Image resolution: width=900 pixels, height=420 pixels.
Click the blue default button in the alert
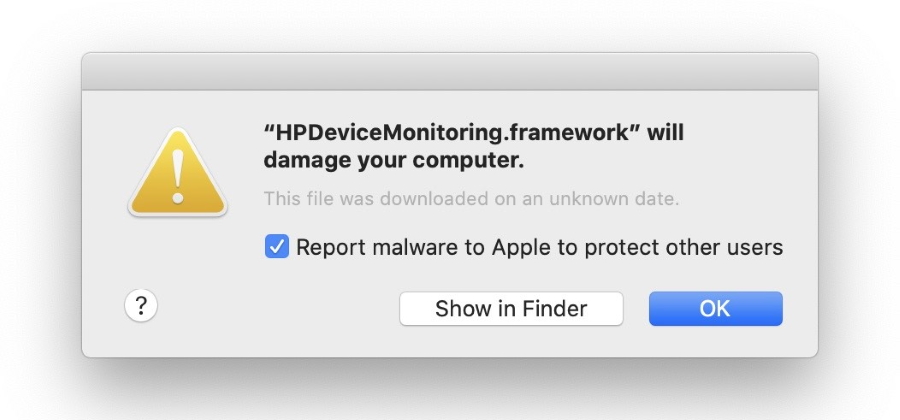coord(715,309)
